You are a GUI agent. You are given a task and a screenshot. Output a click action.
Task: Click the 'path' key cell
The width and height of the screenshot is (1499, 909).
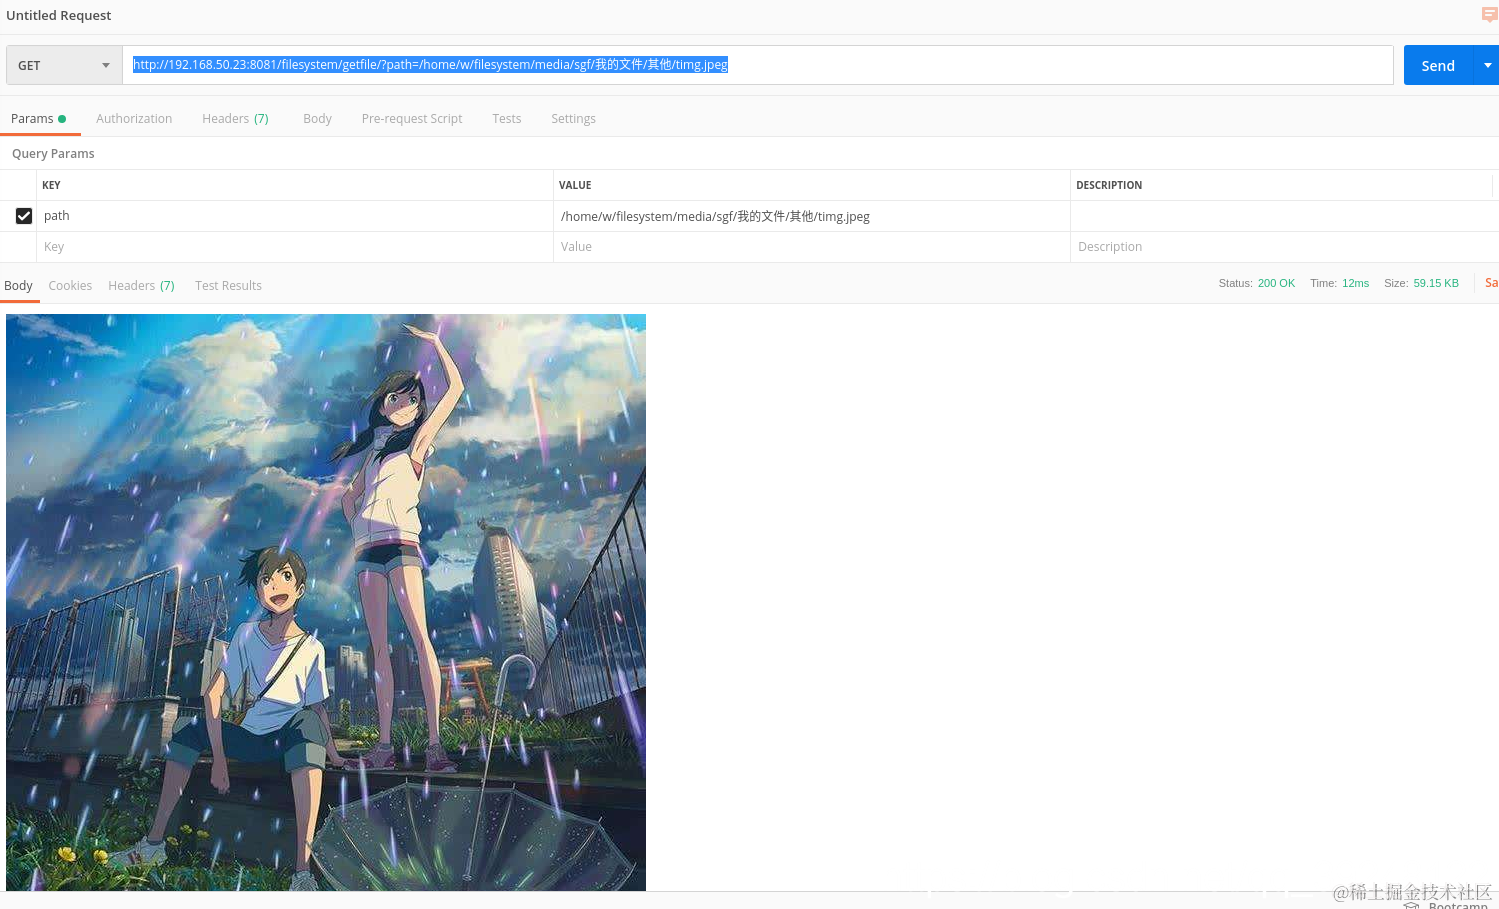[x=294, y=216]
